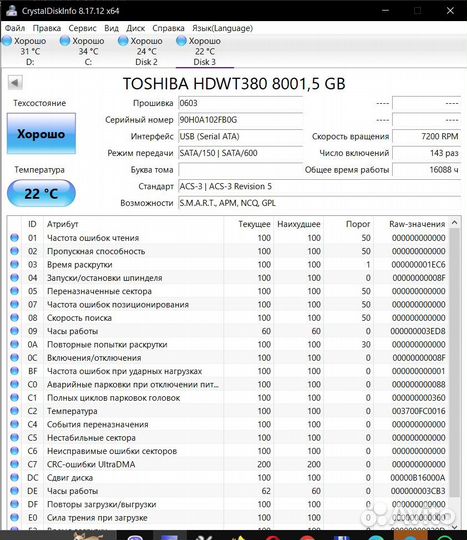Open the Справка menu

[168, 28]
